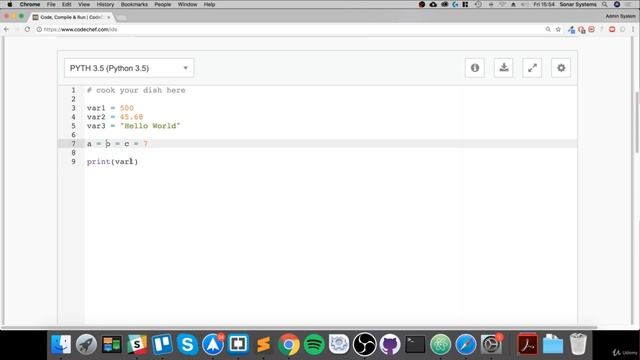Open the Edit menu
640x360 pixels.
point(67,4)
